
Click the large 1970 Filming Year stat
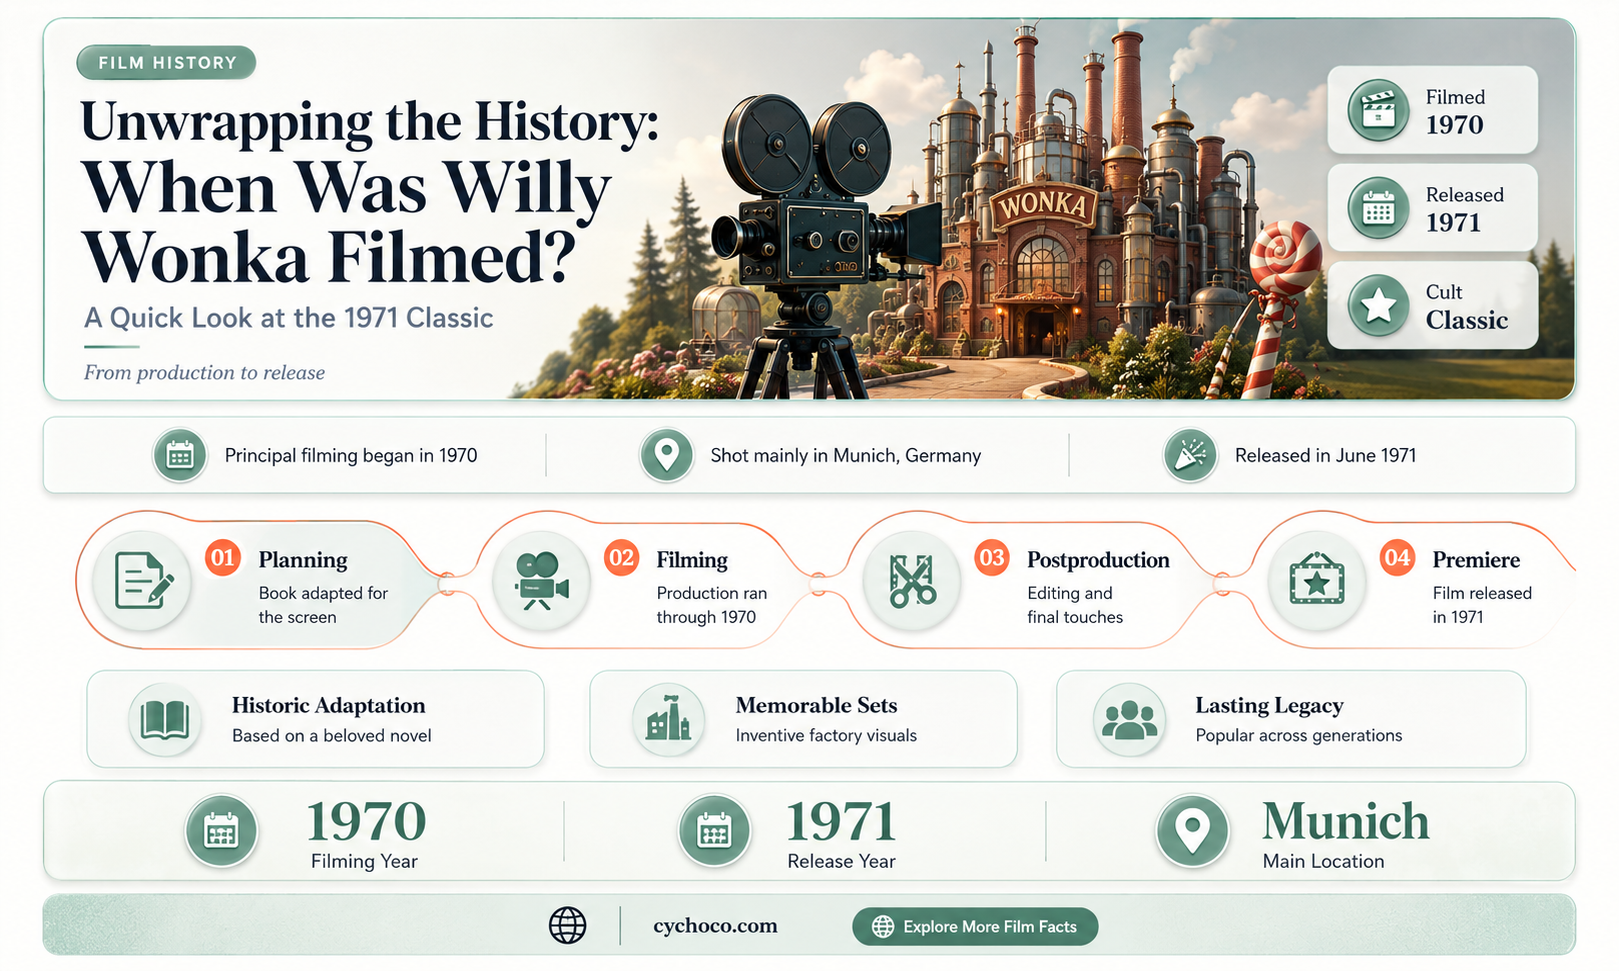click(366, 822)
